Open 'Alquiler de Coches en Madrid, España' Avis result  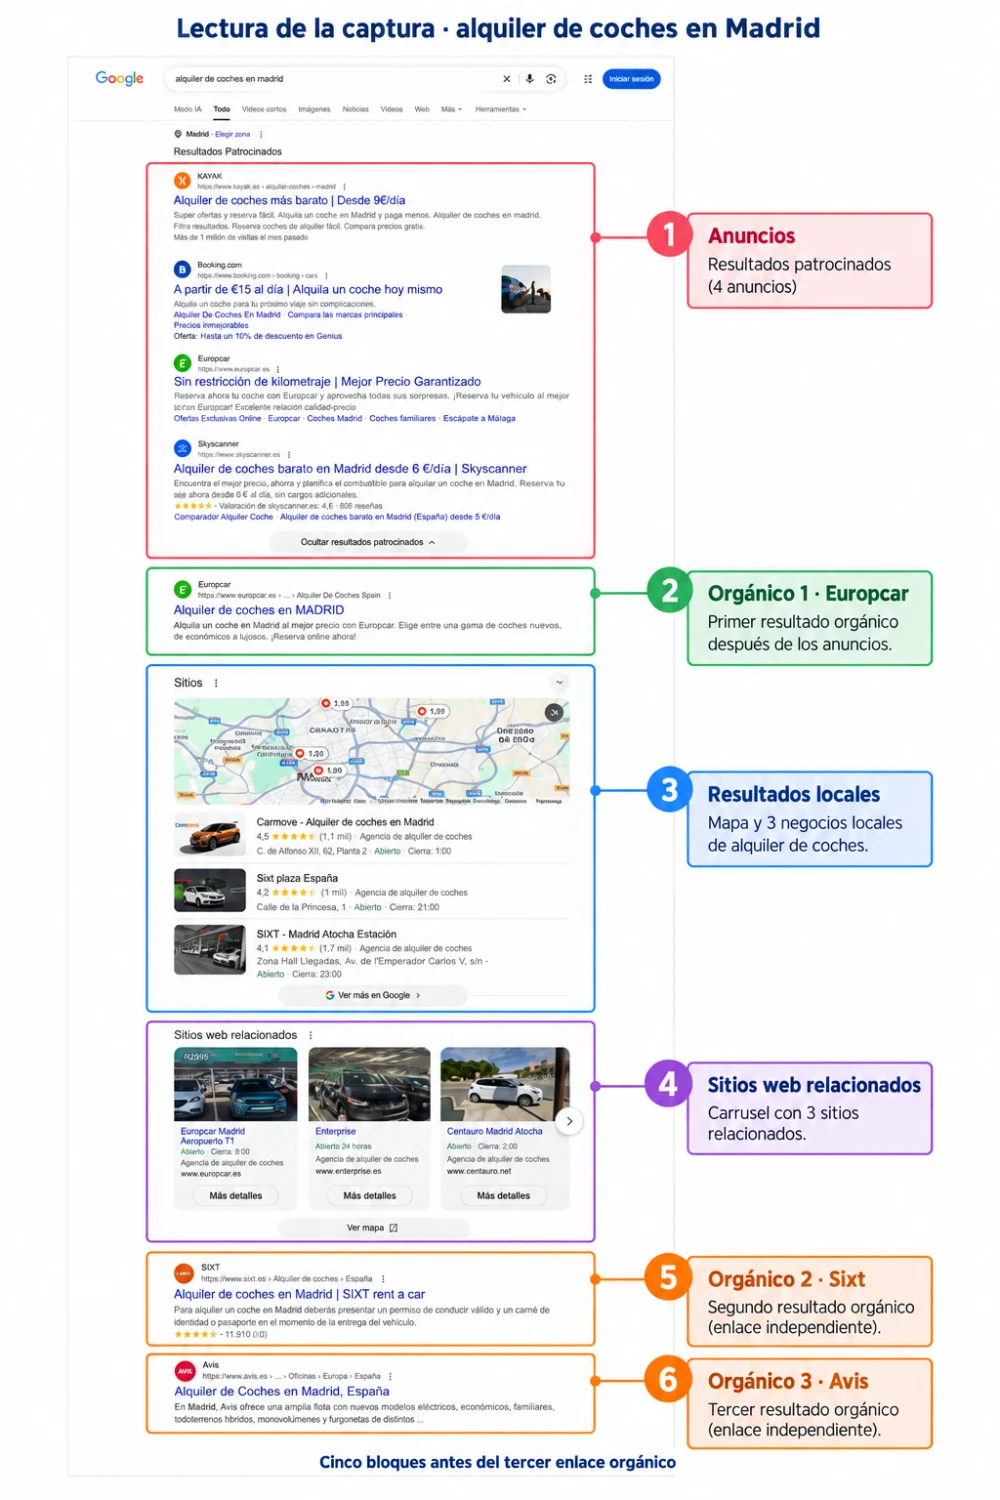pyautogui.click(x=282, y=1391)
